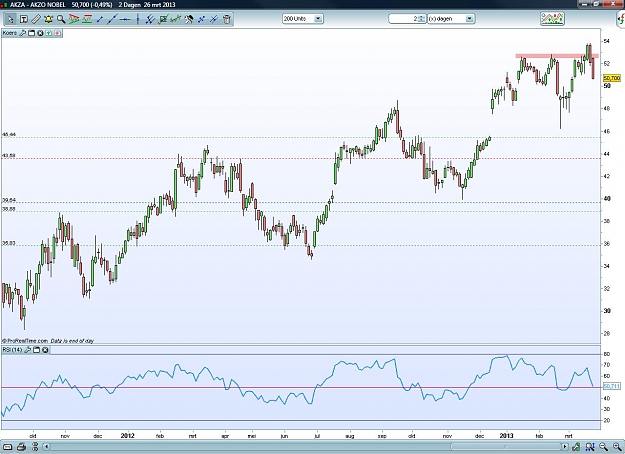The image size is (625, 454).
Task: Click Koers panel window icon
Action: (31, 33)
